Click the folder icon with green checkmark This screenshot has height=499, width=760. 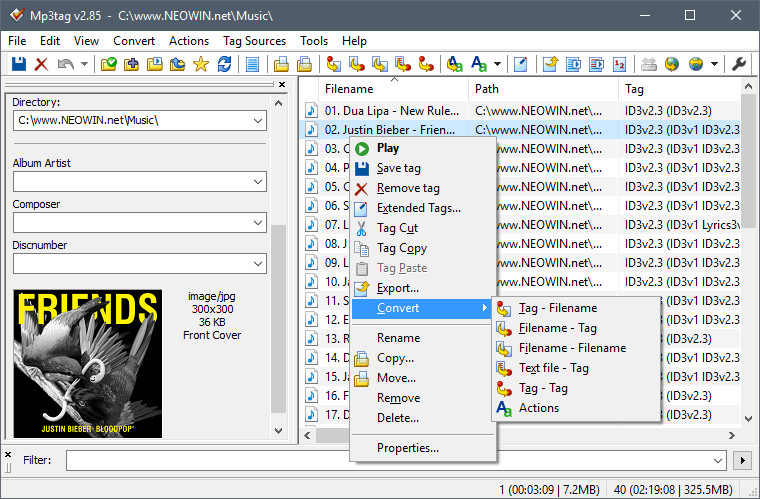click(109, 64)
